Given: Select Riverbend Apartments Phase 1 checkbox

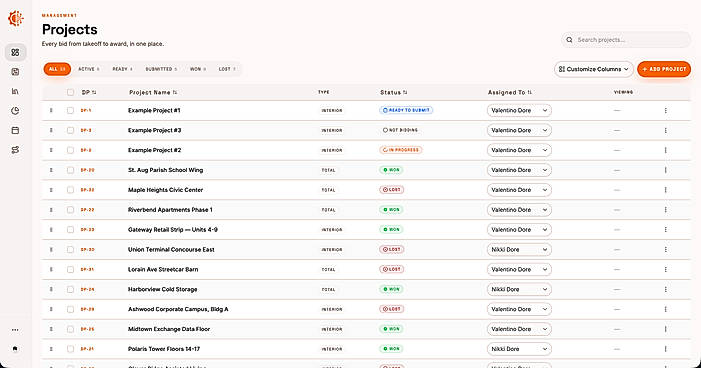Looking at the screenshot, I should 70,210.
